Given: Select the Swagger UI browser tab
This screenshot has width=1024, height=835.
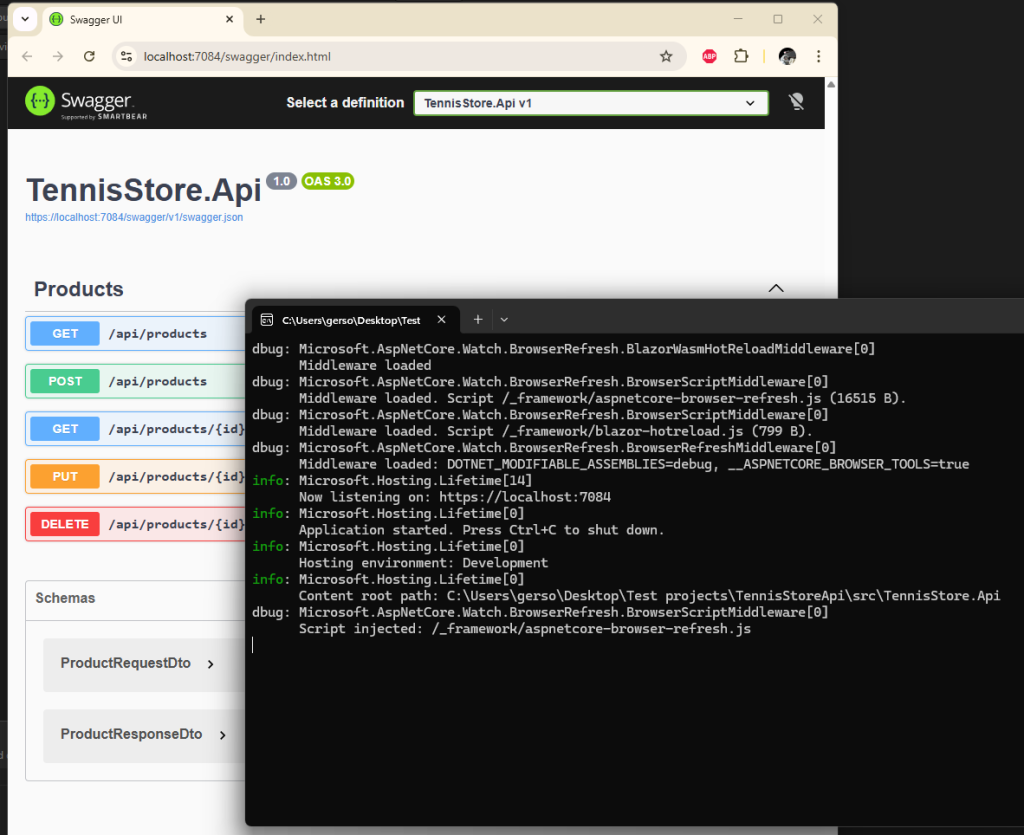Looking at the screenshot, I should (x=143, y=20).
